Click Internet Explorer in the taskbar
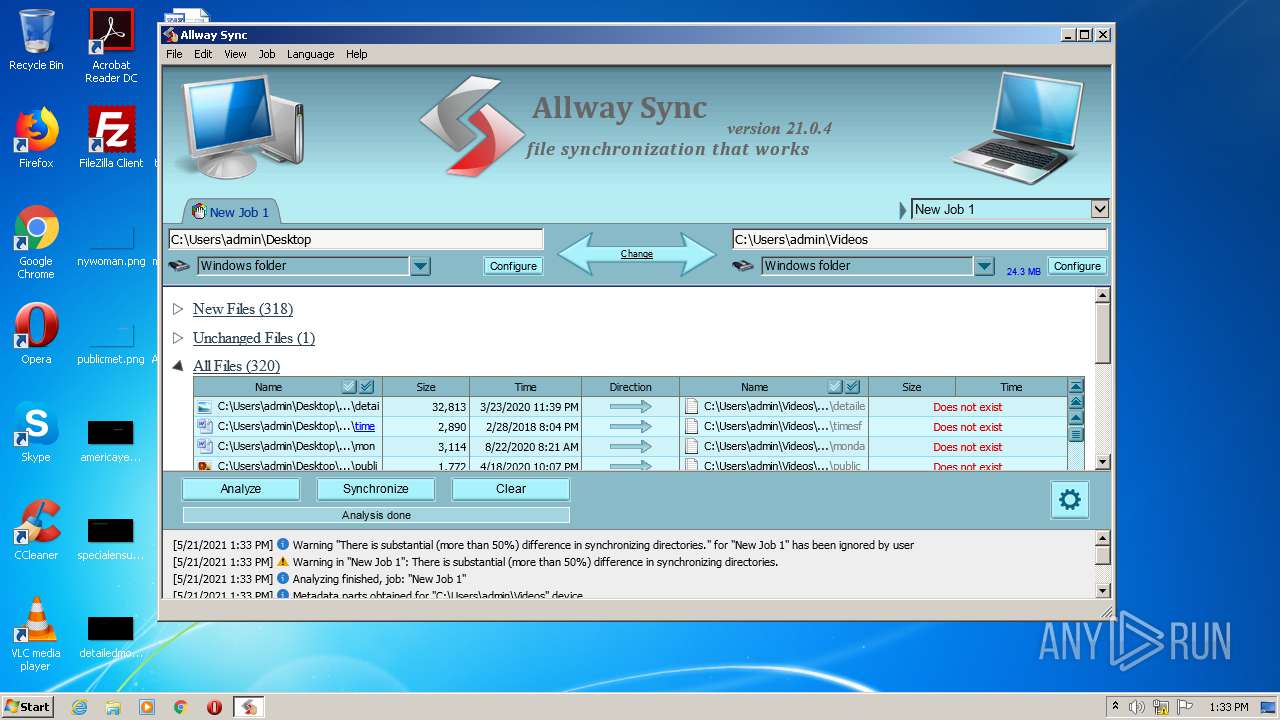Screen dimensions: 1280x720 tap(79, 707)
